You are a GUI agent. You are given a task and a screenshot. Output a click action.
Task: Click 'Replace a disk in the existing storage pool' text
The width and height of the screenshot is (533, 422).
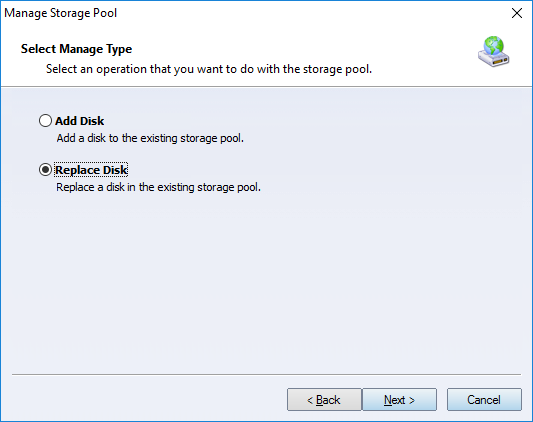[x=158, y=187]
